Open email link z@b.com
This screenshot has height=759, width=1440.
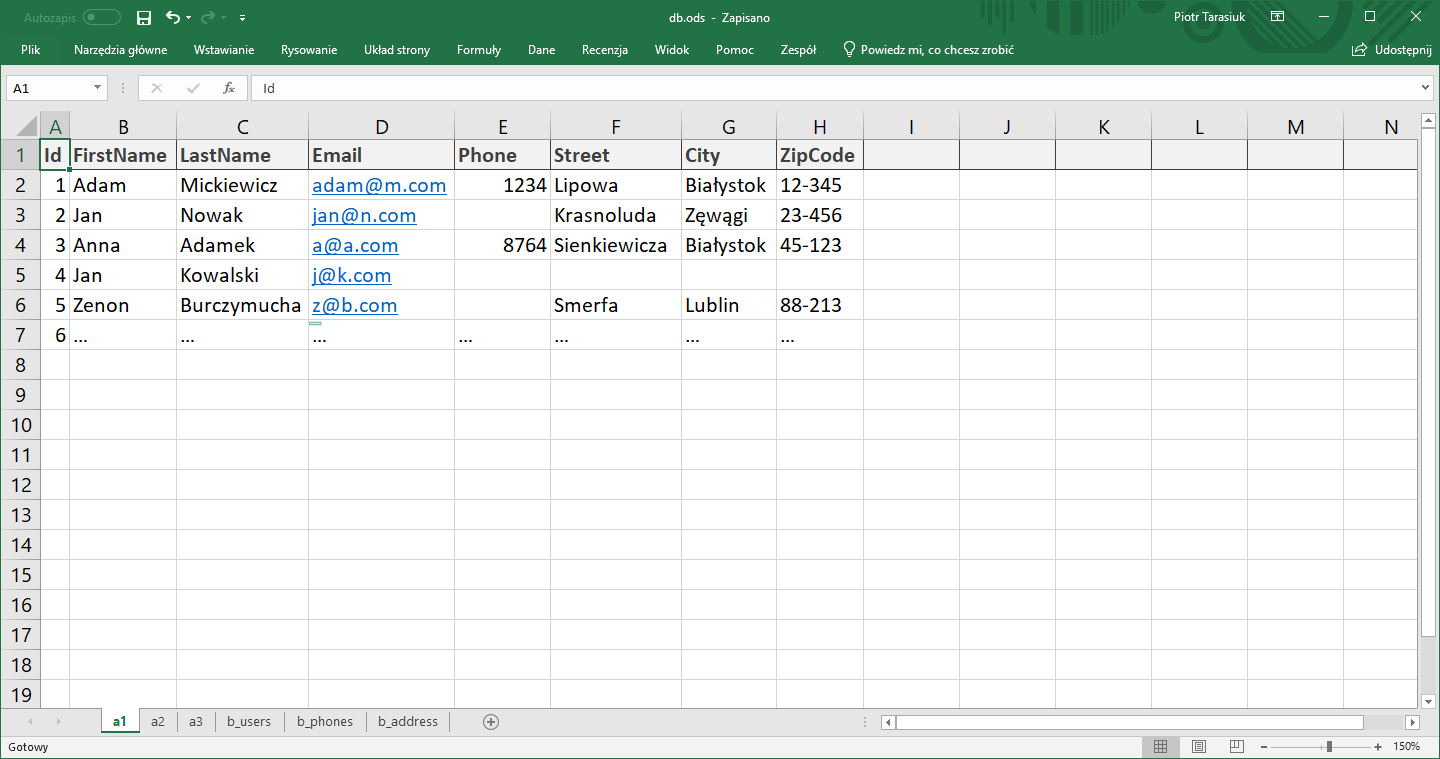354,305
